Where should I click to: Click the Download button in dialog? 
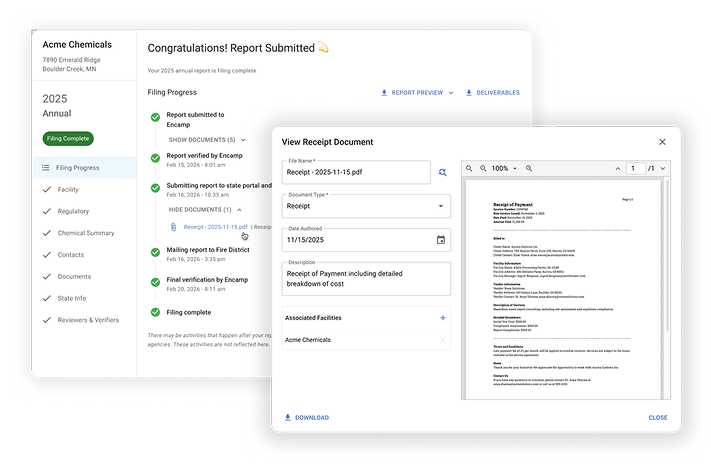[x=307, y=417]
